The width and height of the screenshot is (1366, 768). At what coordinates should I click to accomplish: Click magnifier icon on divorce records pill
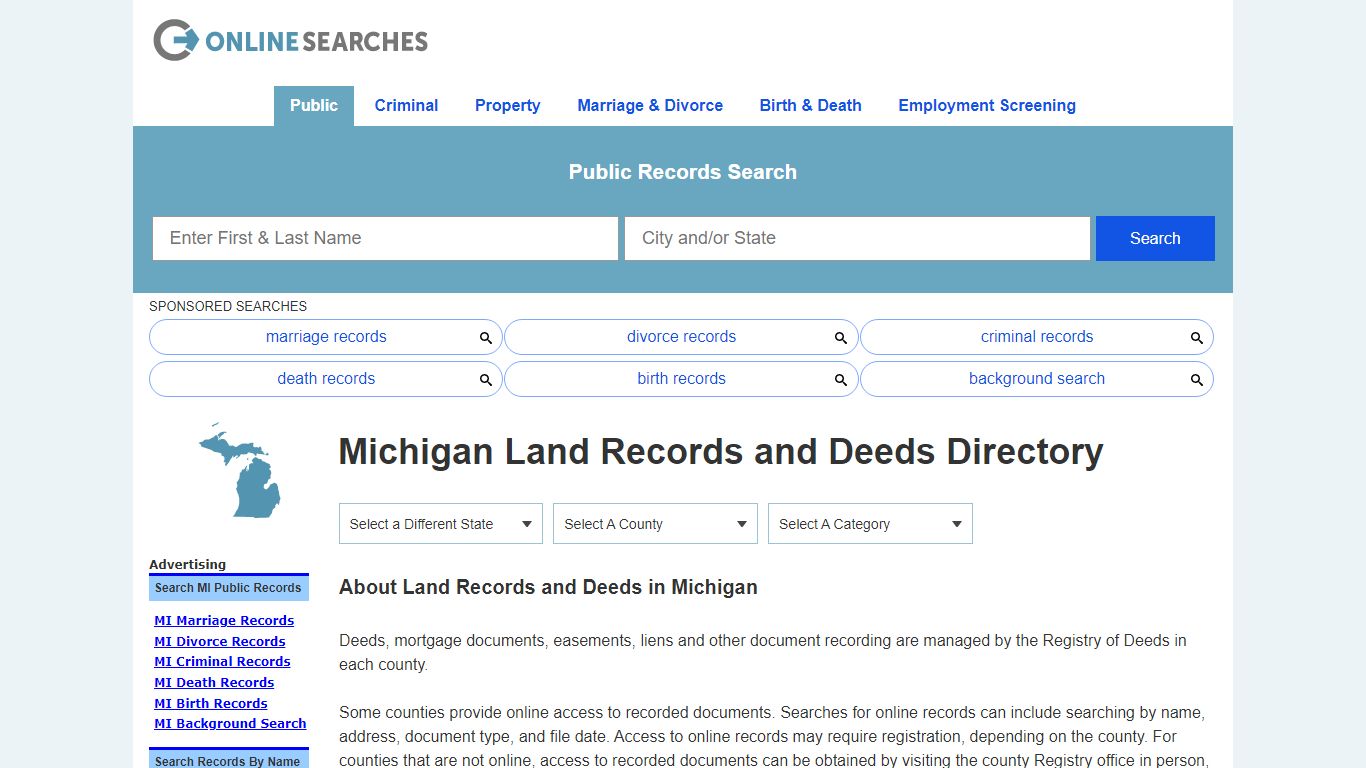pyautogui.click(x=841, y=338)
